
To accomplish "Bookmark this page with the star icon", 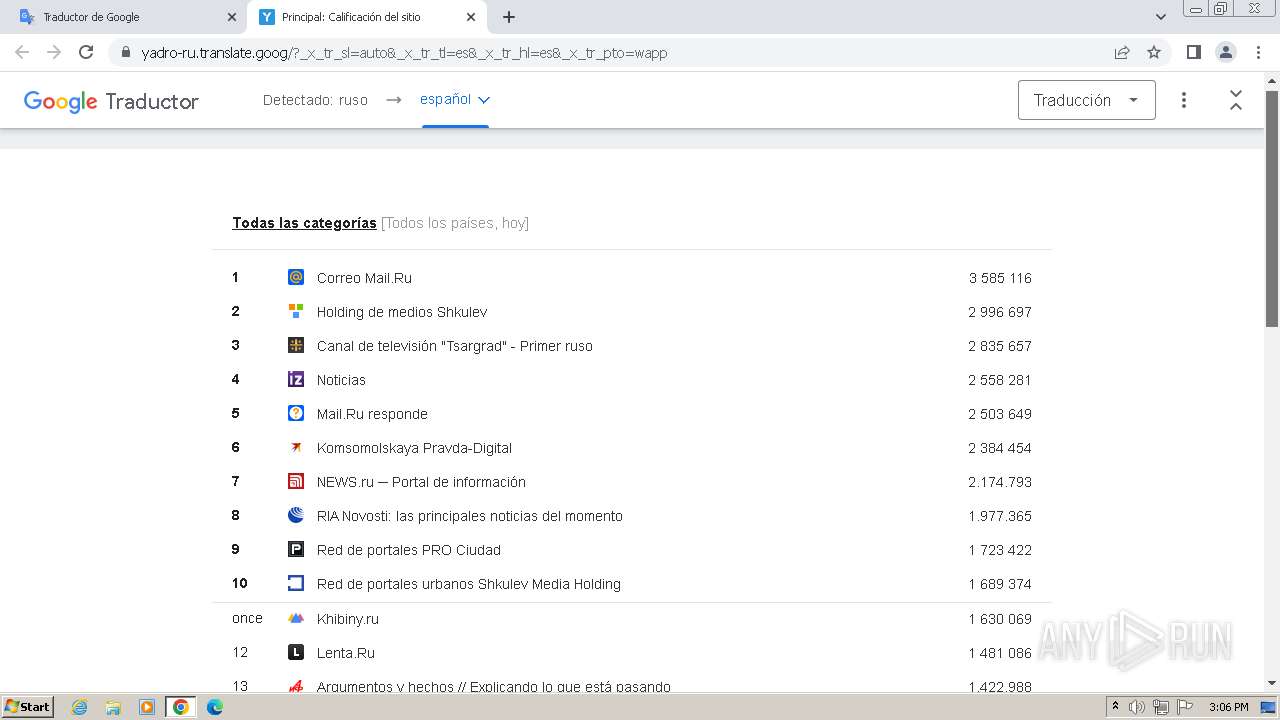I will coord(1154,52).
